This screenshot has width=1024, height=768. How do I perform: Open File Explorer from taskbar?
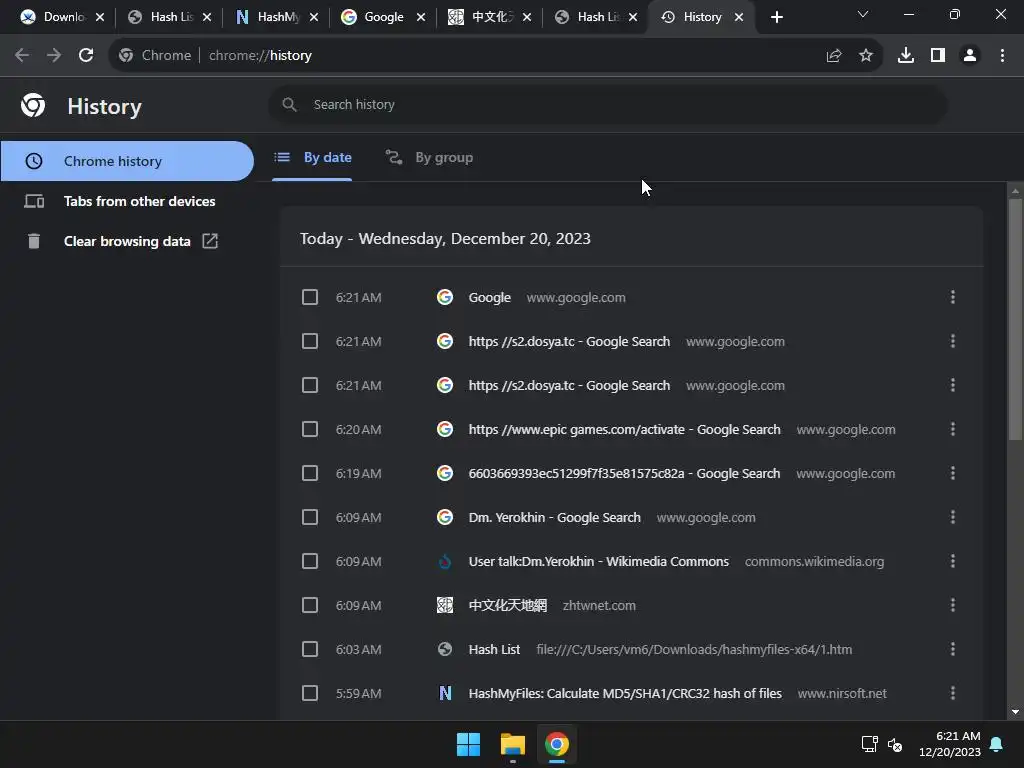coord(513,744)
